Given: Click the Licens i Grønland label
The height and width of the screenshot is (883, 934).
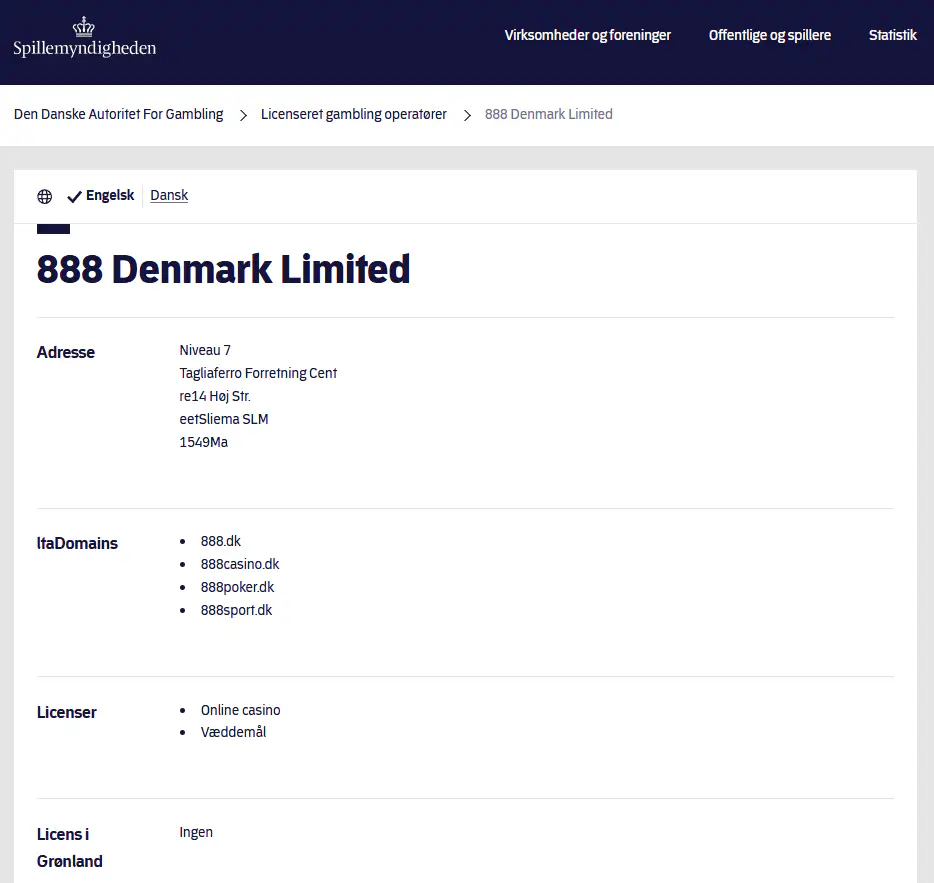Looking at the screenshot, I should click(x=70, y=848).
